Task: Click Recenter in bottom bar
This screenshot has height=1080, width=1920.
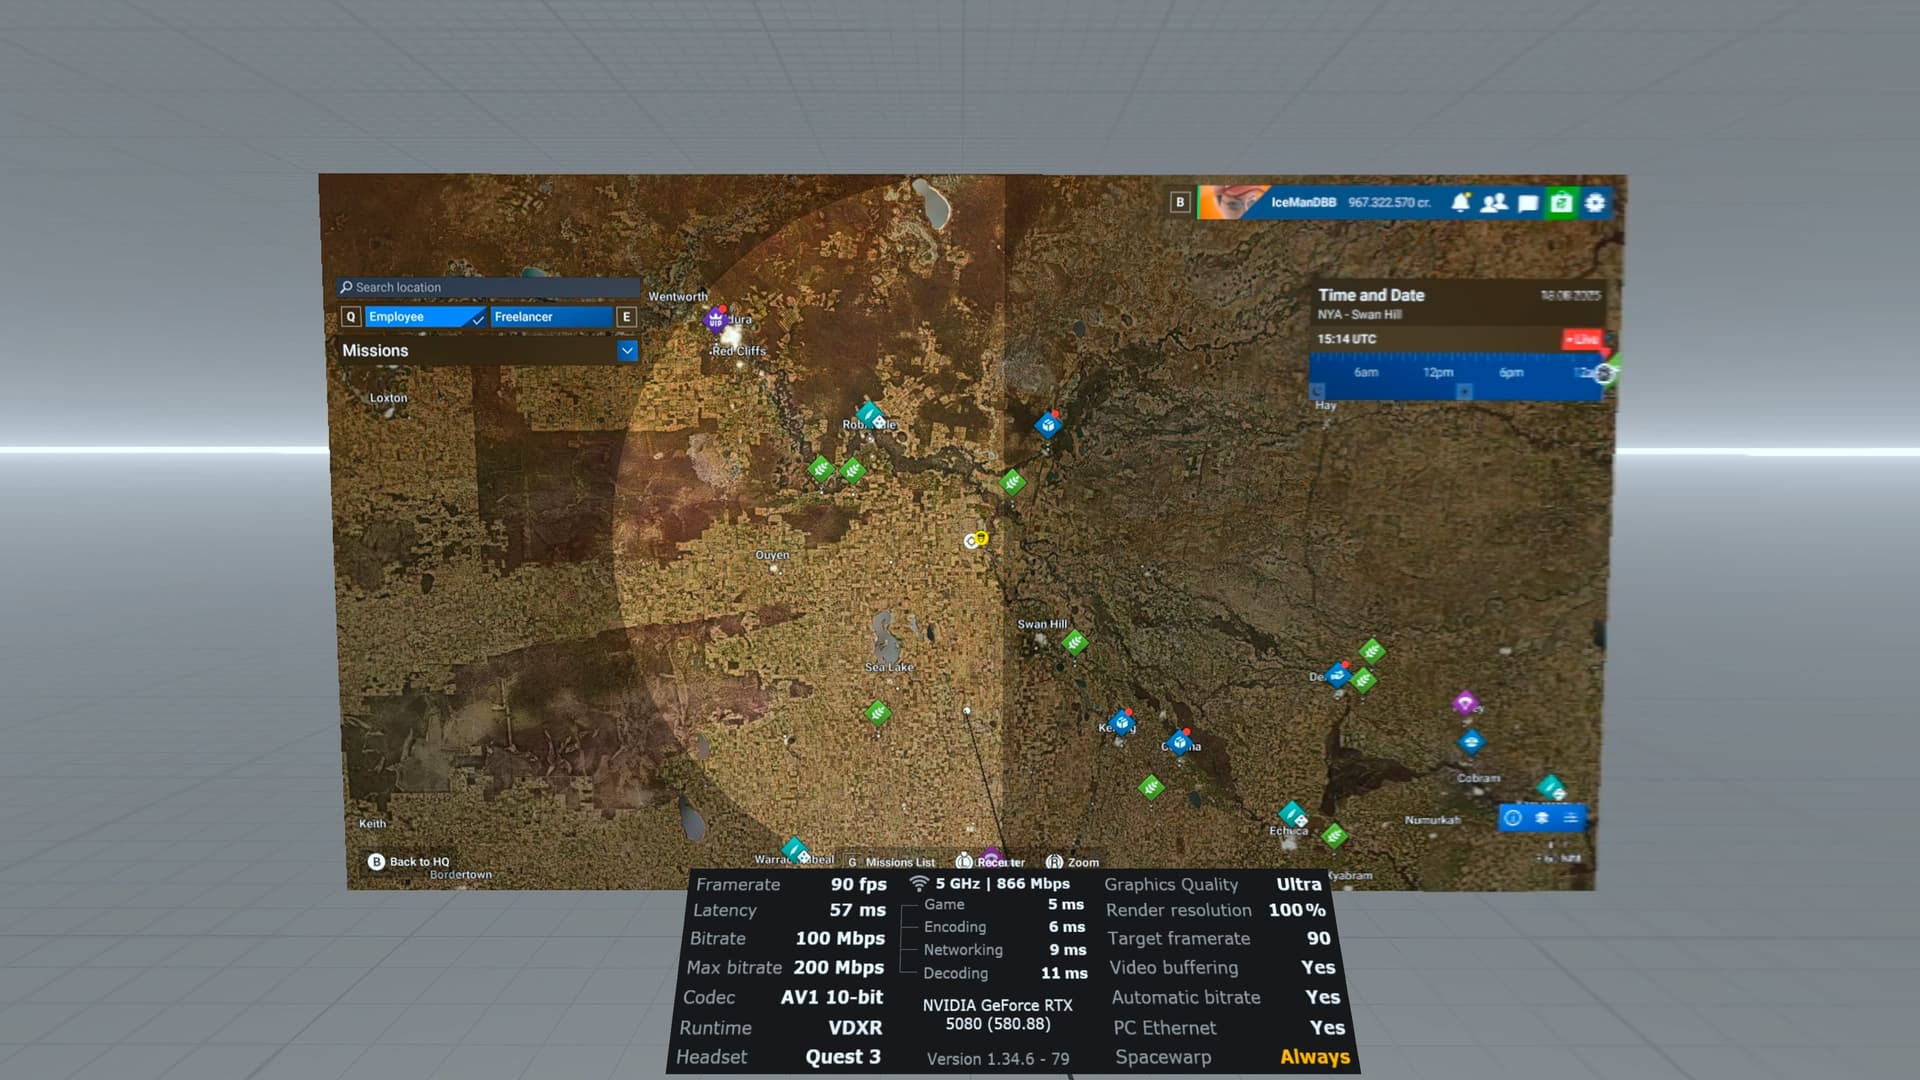Action: (991, 862)
